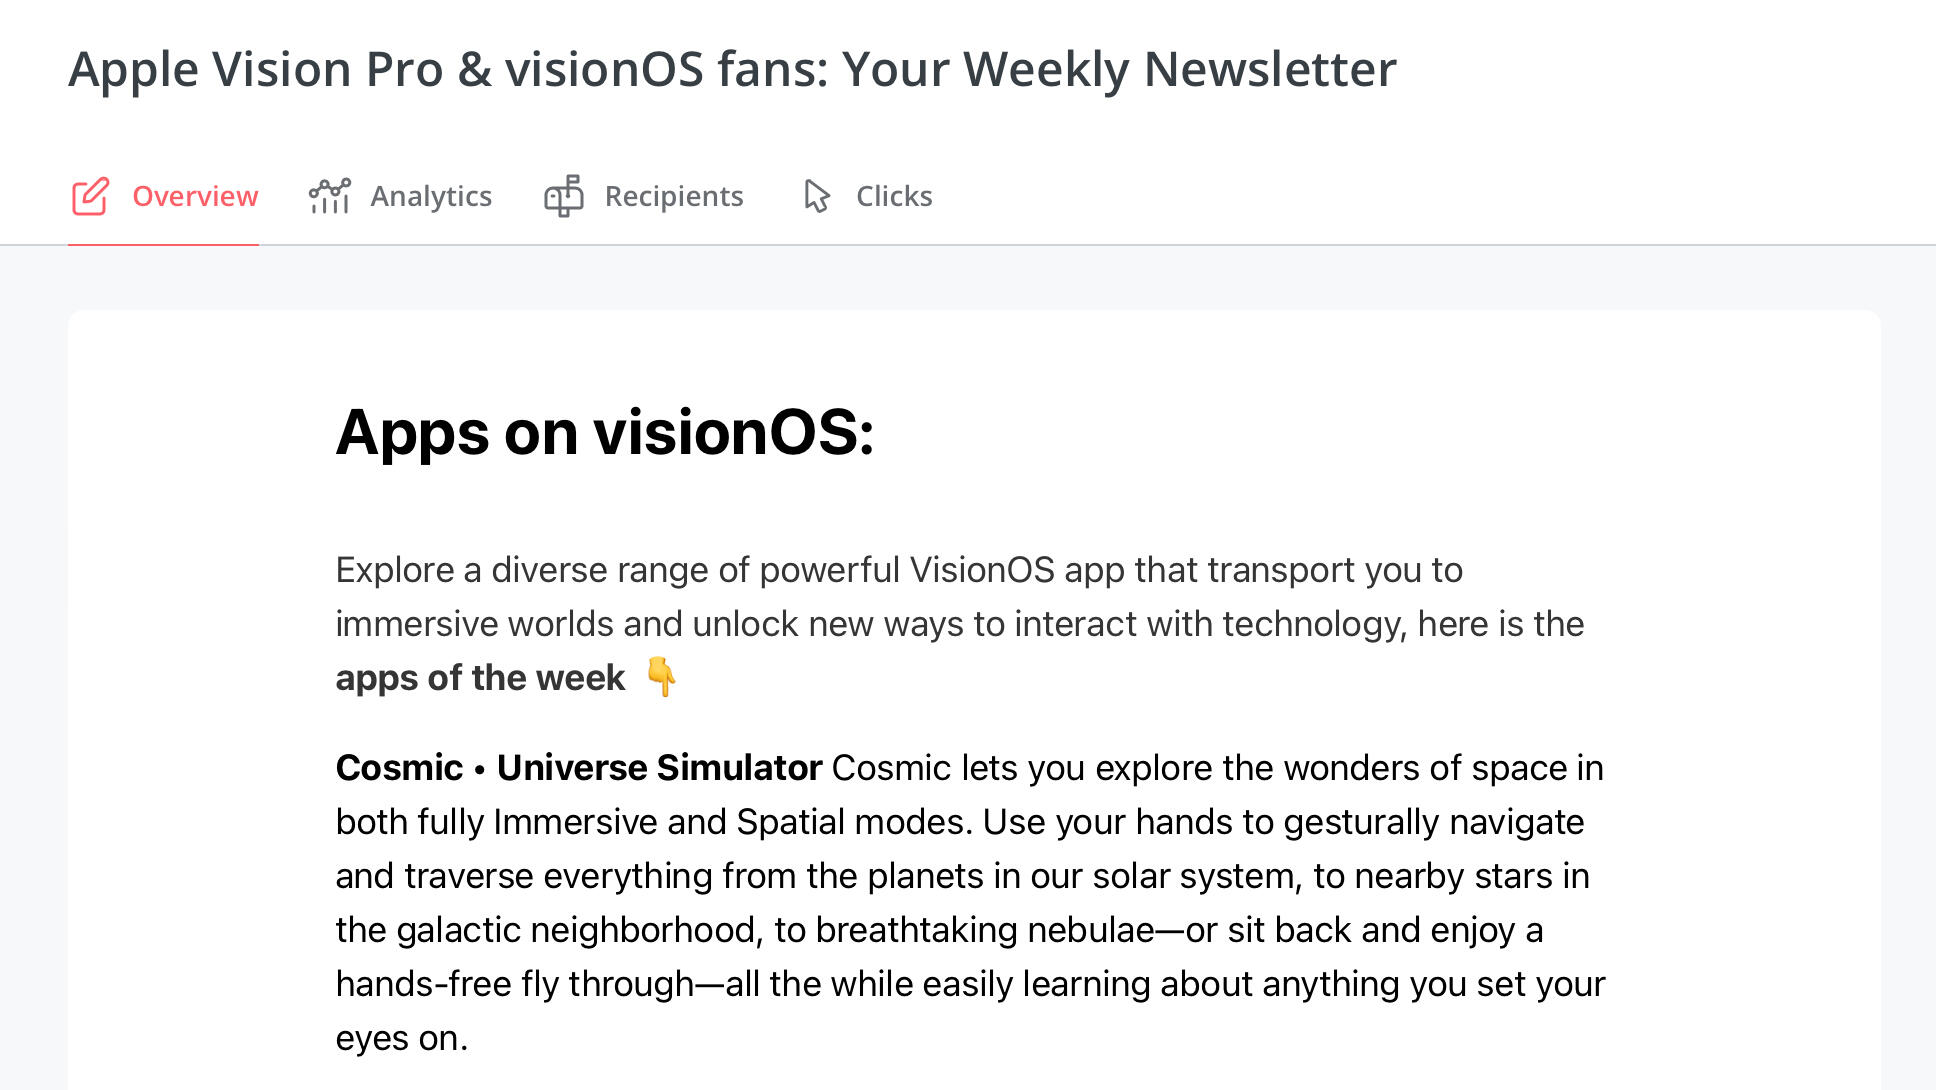The height and width of the screenshot is (1090, 1936).
Task: Click the phrase "hands-free fly through"
Action: pos(514,984)
